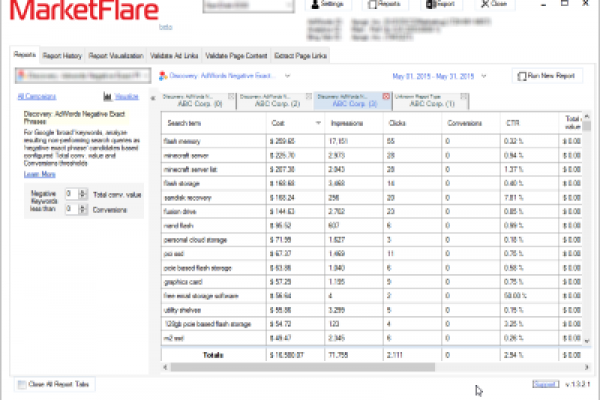The height and width of the screenshot is (400, 600).
Task: Click the table's vertical scroll-up arrow
Action: point(587,116)
